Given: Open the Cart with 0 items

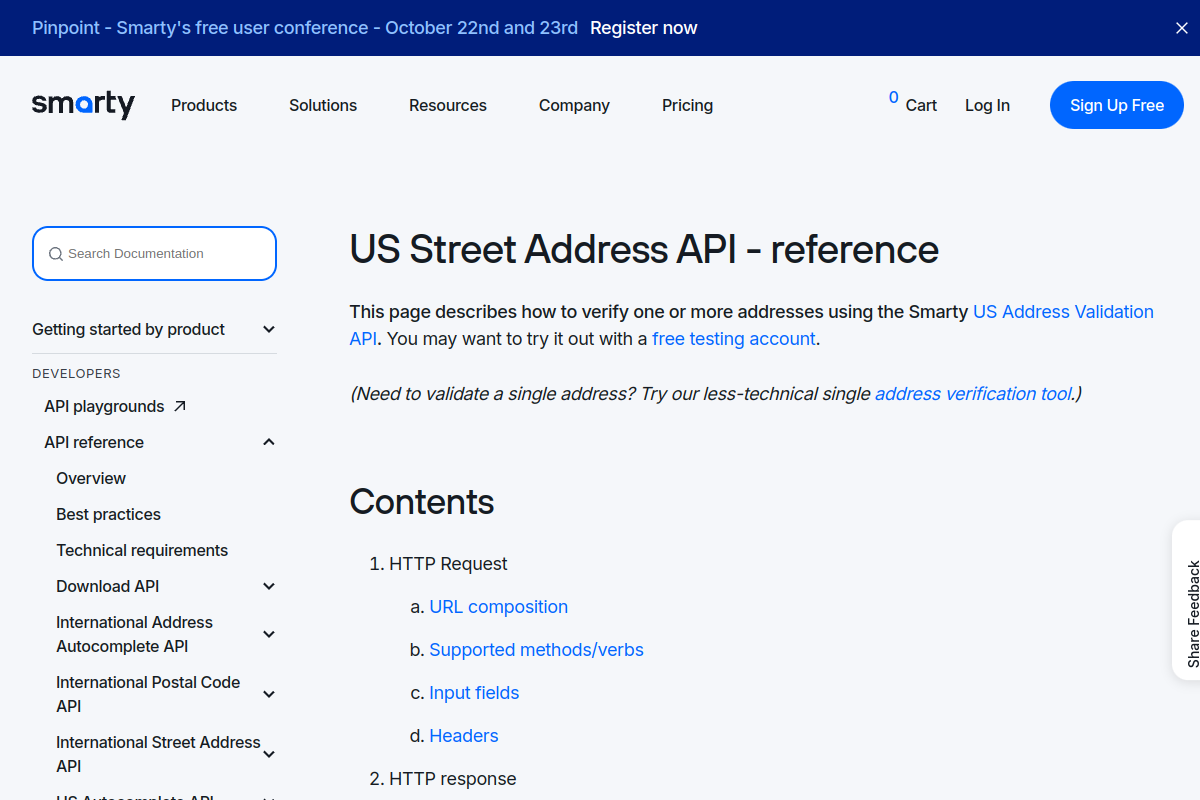Looking at the screenshot, I should [x=913, y=104].
